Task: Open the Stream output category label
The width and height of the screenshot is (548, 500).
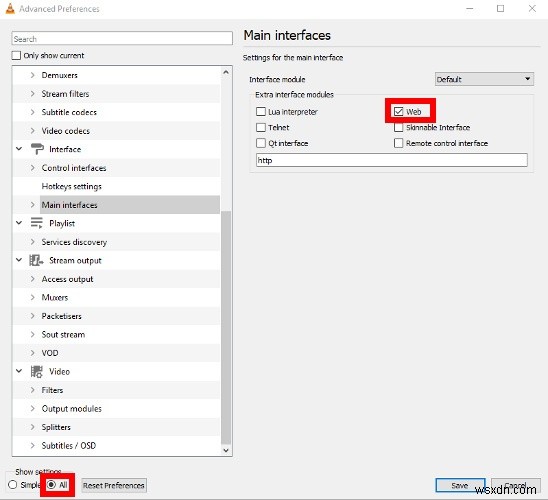Action: tap(75, 261)
